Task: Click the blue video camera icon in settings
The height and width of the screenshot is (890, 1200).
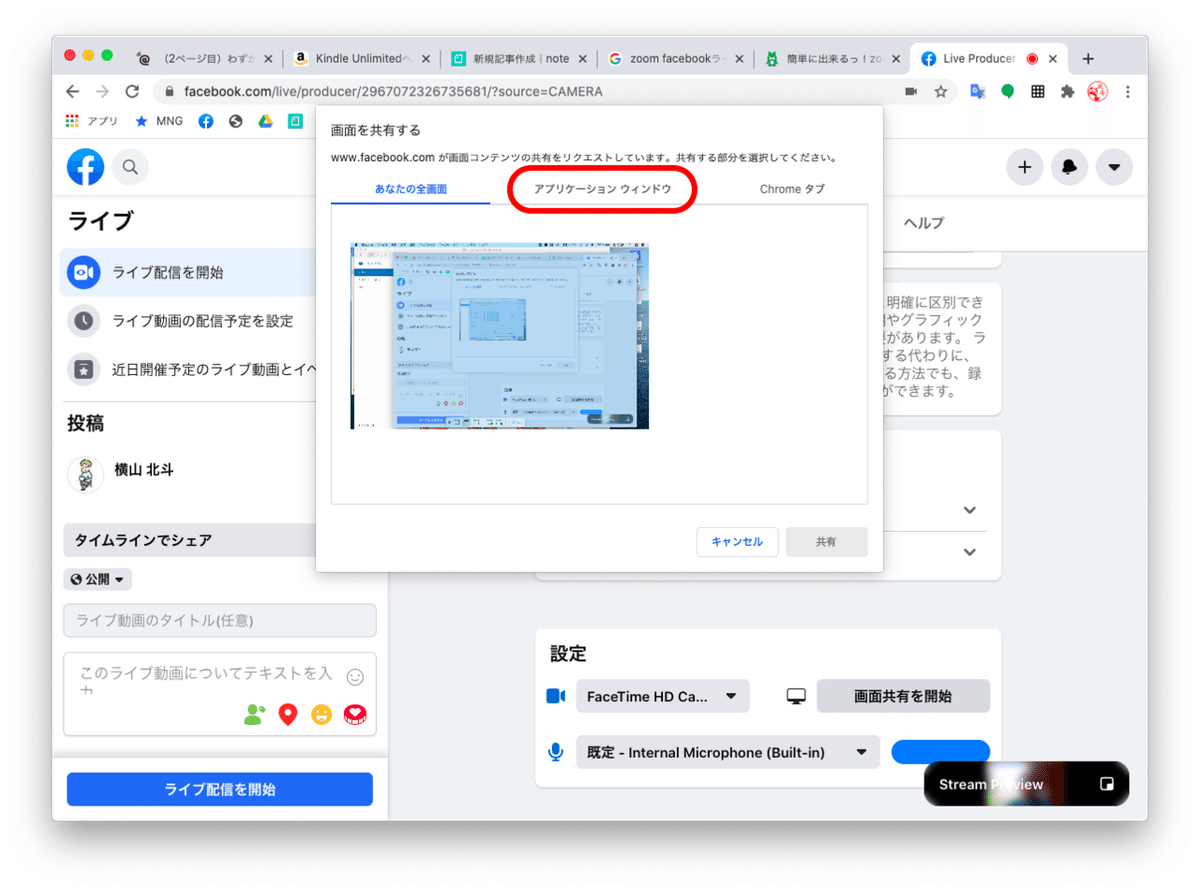Action: coord(556,696)
